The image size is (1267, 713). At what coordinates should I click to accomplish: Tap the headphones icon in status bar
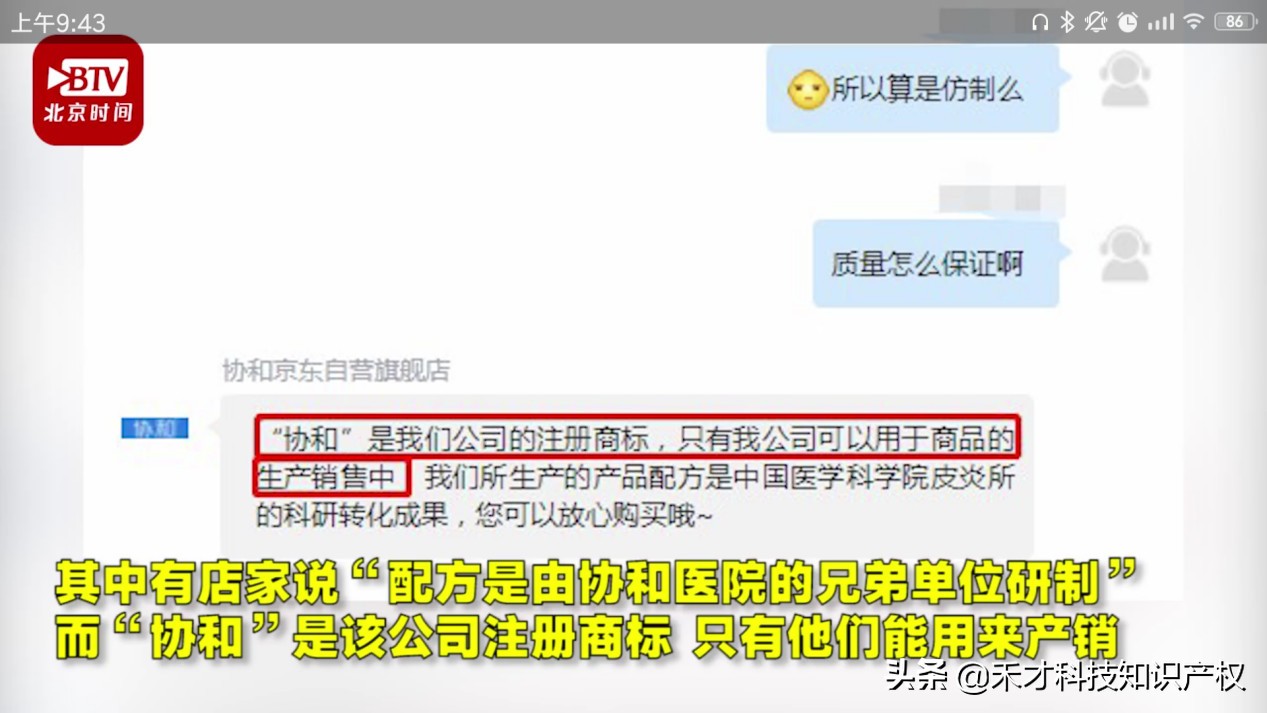1040,21
